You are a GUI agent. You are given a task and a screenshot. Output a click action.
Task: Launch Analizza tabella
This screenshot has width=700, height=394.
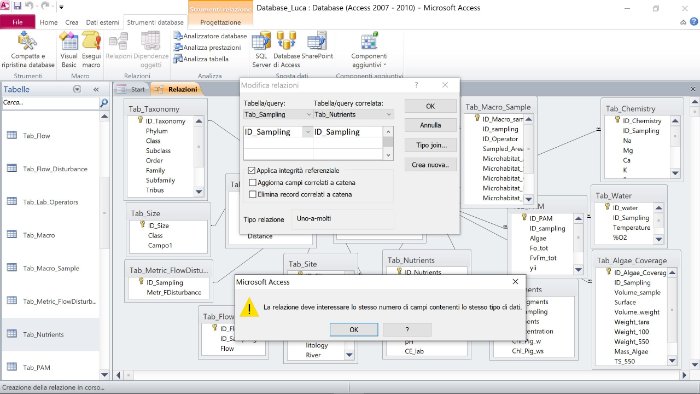click(x=201, y=58)
